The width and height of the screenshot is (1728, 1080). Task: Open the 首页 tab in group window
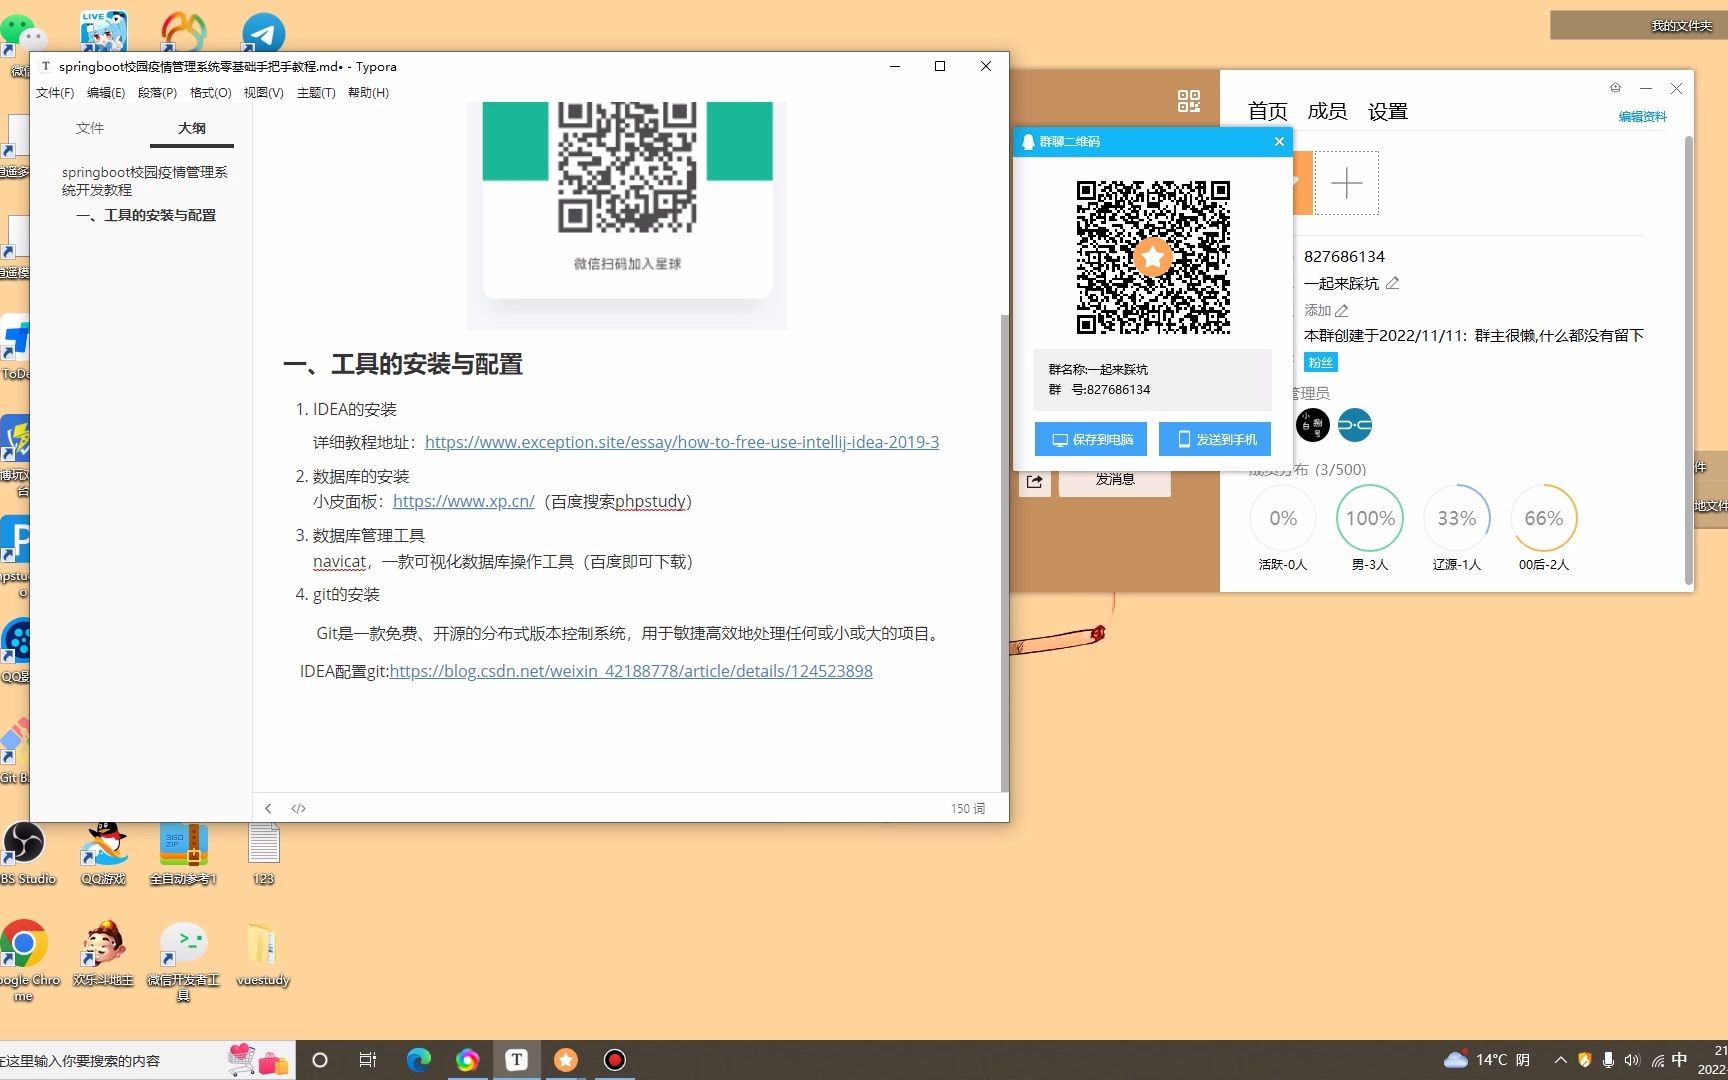coord(1268,111)
